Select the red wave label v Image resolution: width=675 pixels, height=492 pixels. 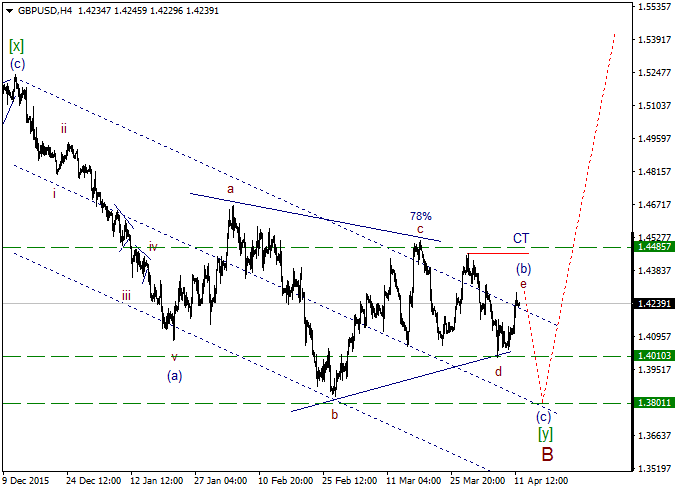coord(174,357)
